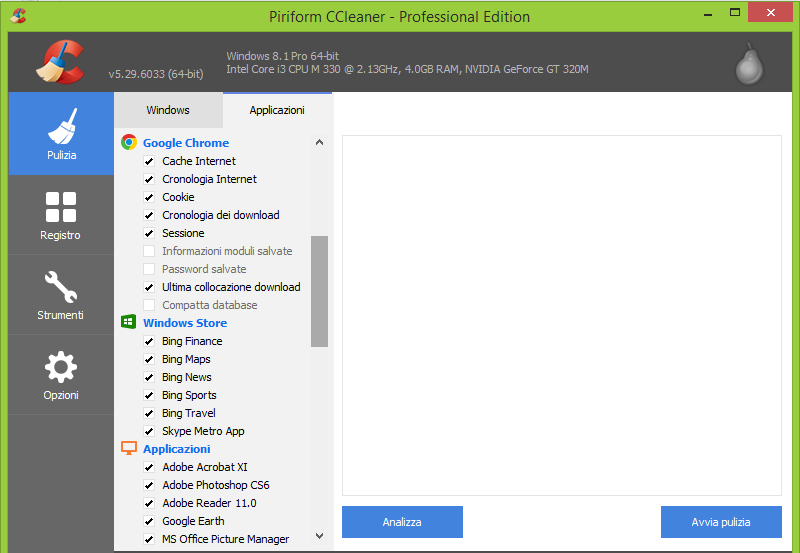
Task: Uncheck the Bing Maps checkbox
Action: (149, 359)
